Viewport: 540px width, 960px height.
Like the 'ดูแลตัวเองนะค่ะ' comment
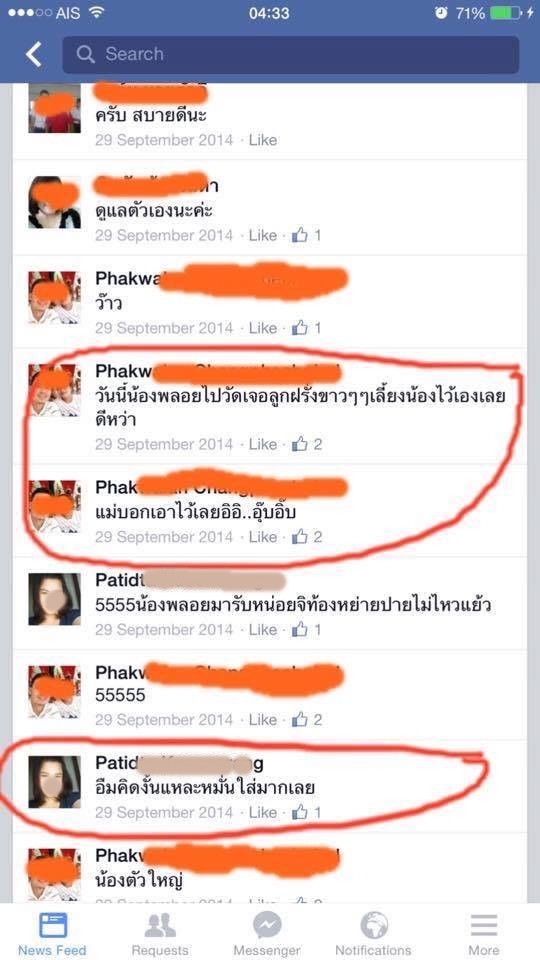tap(263, 235)
